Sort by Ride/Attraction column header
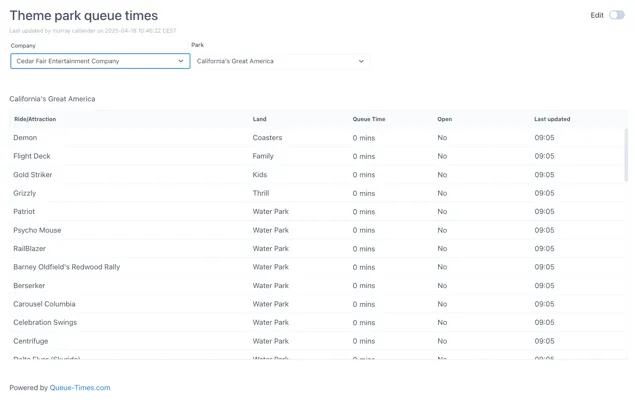Image resolution: width=635 pixels, height=400 pixels. point(35,119)
